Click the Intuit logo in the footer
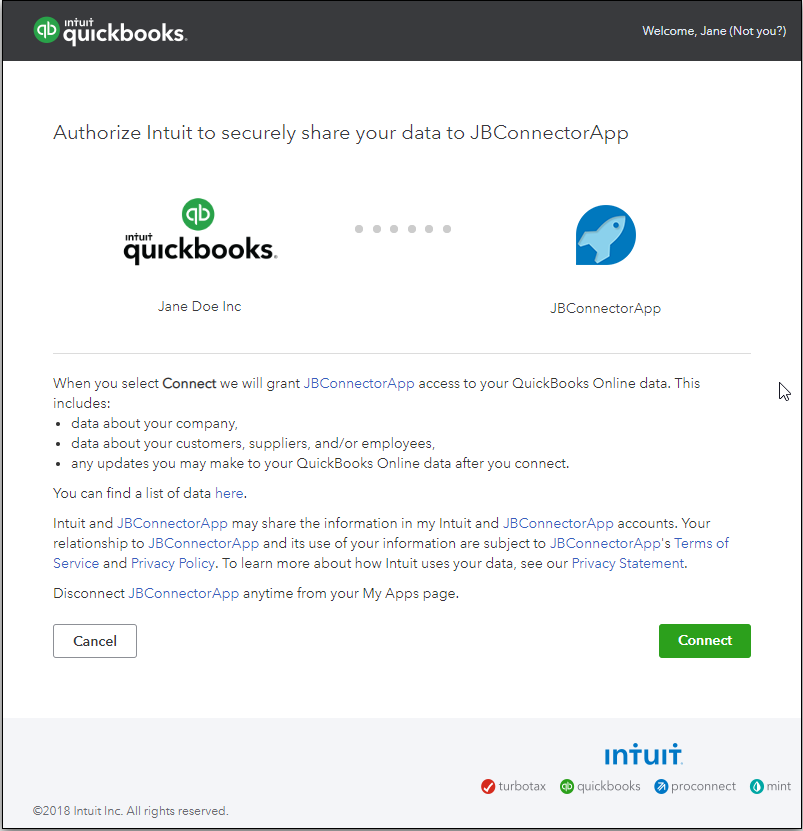The height and width of the screenshot is (831, 803). [643, 754]
